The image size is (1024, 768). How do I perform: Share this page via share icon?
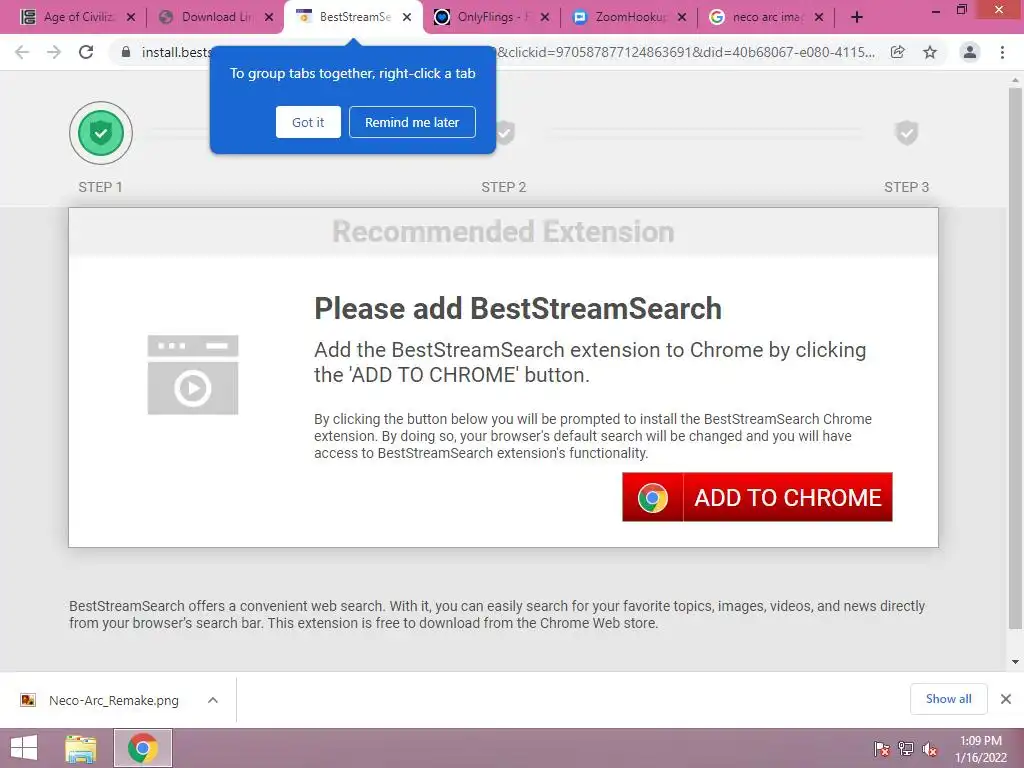point(898,52)
